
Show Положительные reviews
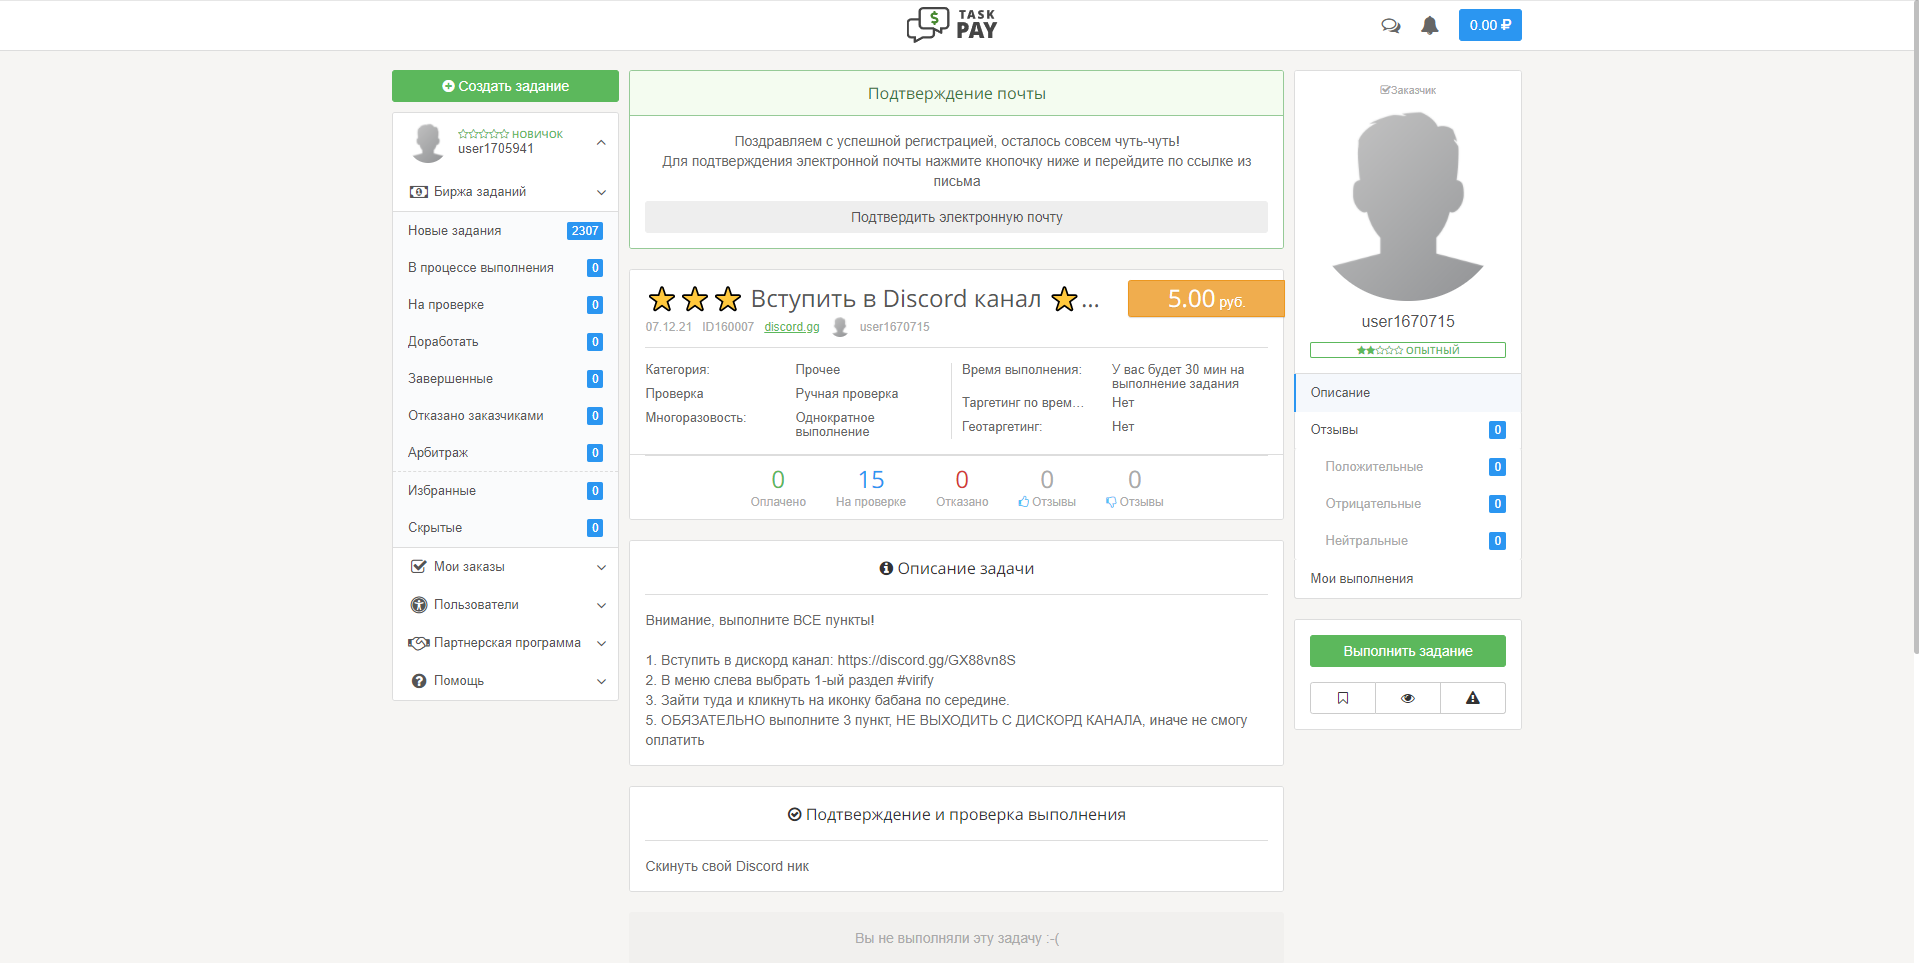[x=1408, y=467]
